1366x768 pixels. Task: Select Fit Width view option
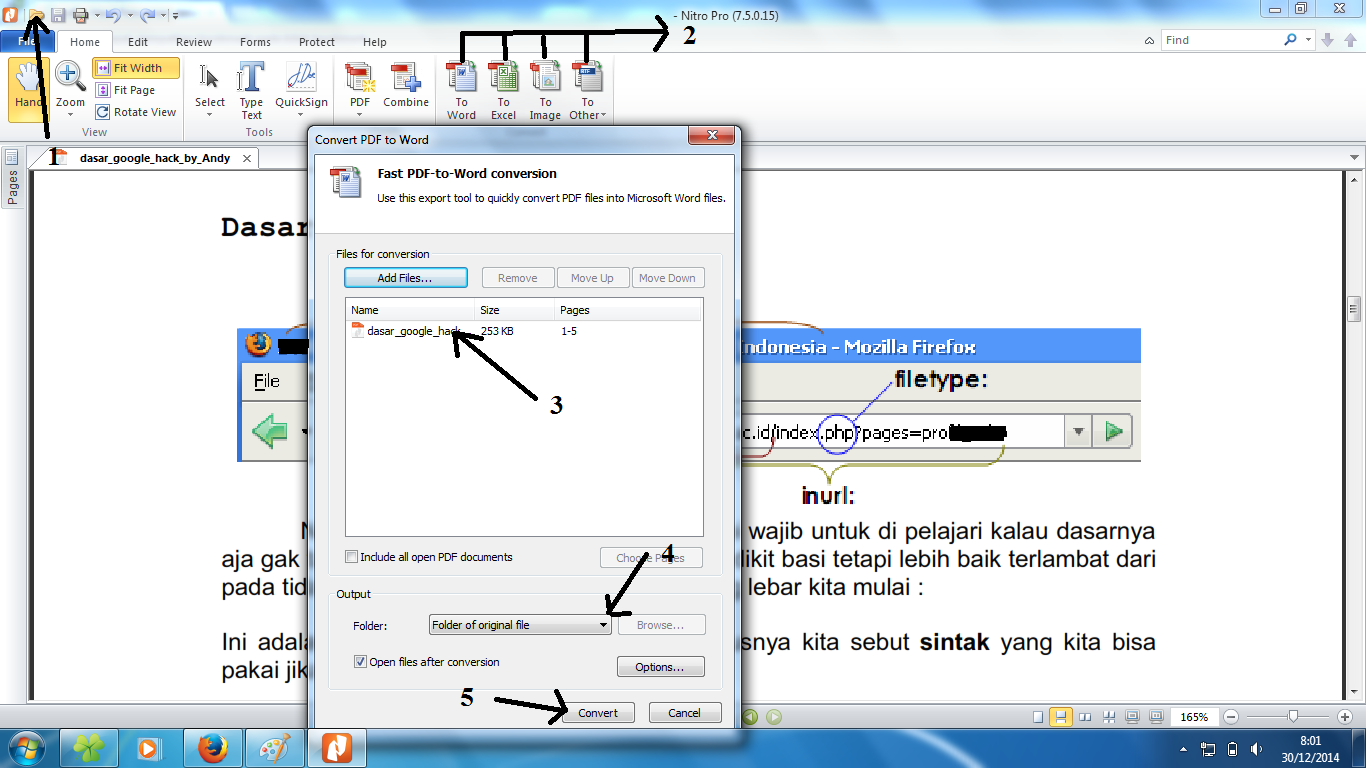[136, 68]
